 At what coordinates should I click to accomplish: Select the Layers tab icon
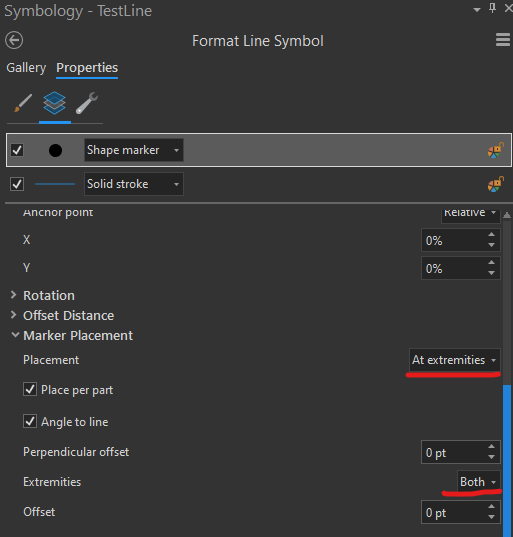54,103
